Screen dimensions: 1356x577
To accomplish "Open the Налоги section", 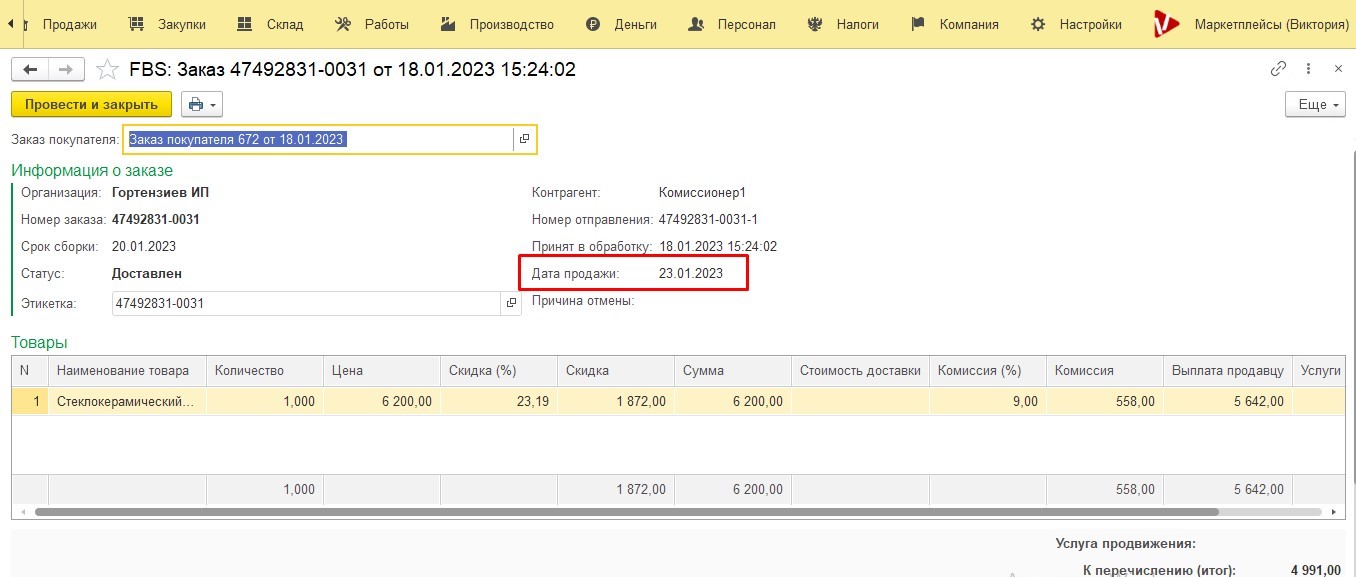I will coord(843,24).
